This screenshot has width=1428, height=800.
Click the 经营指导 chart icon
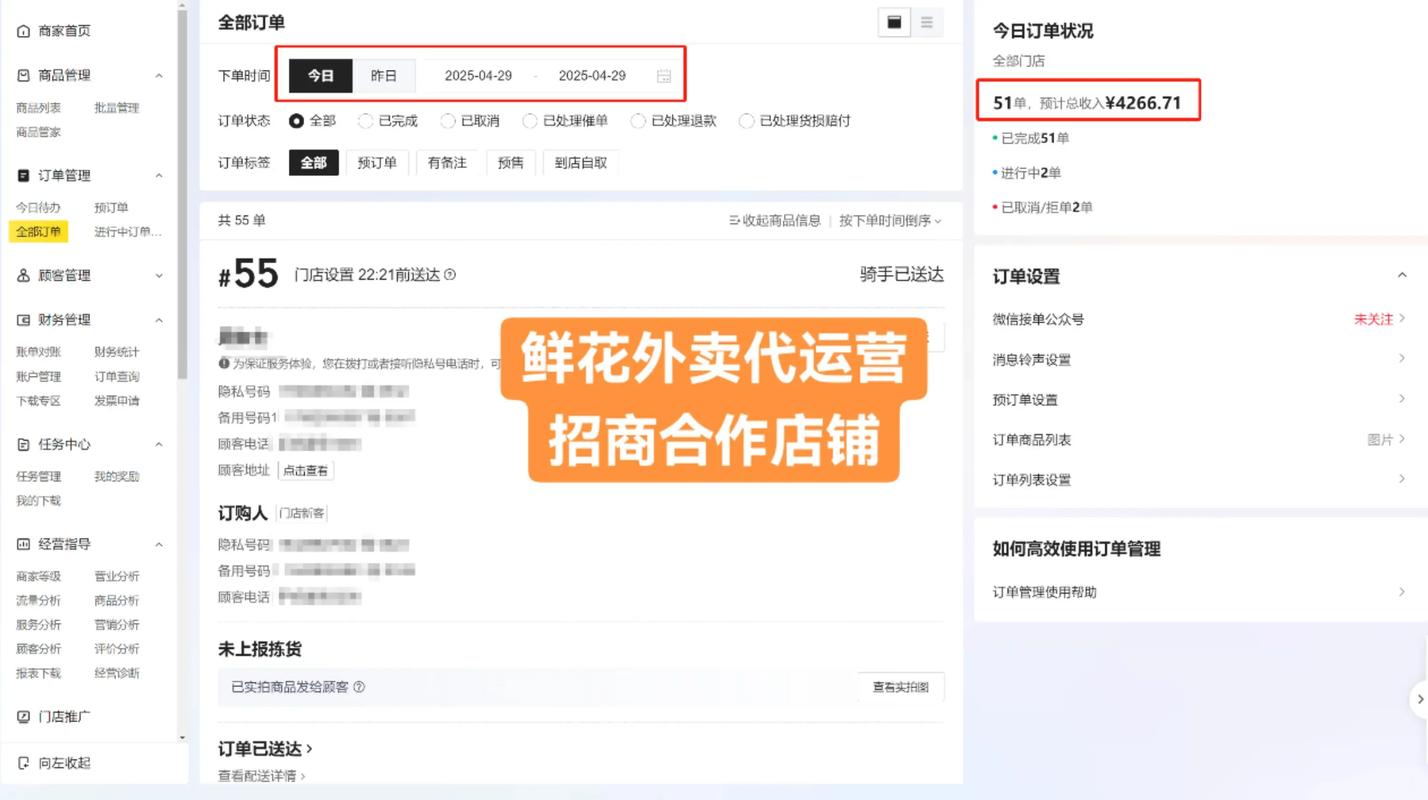click(x=23, y=544)
